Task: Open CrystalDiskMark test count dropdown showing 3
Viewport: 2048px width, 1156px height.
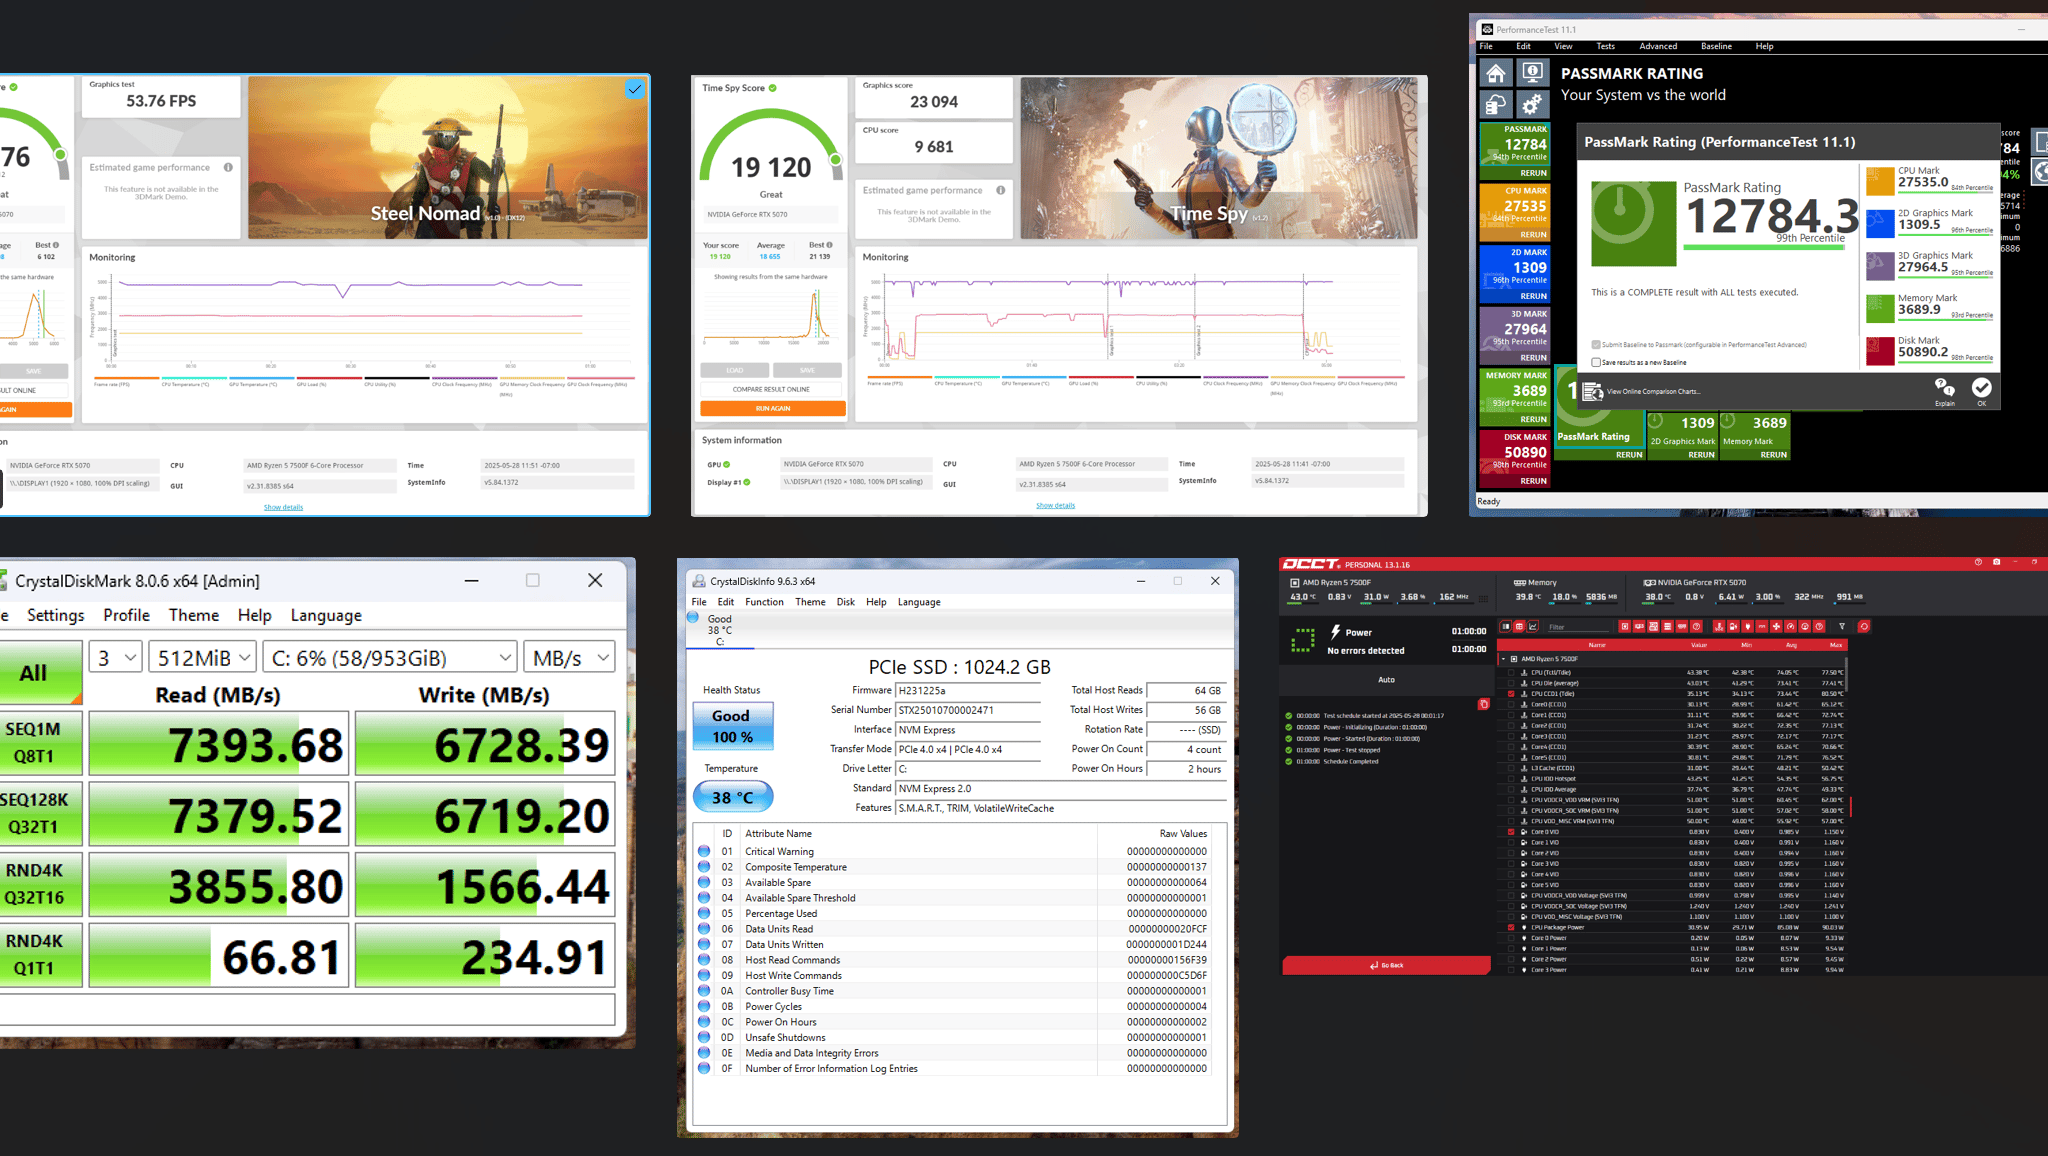Action: 116,658
